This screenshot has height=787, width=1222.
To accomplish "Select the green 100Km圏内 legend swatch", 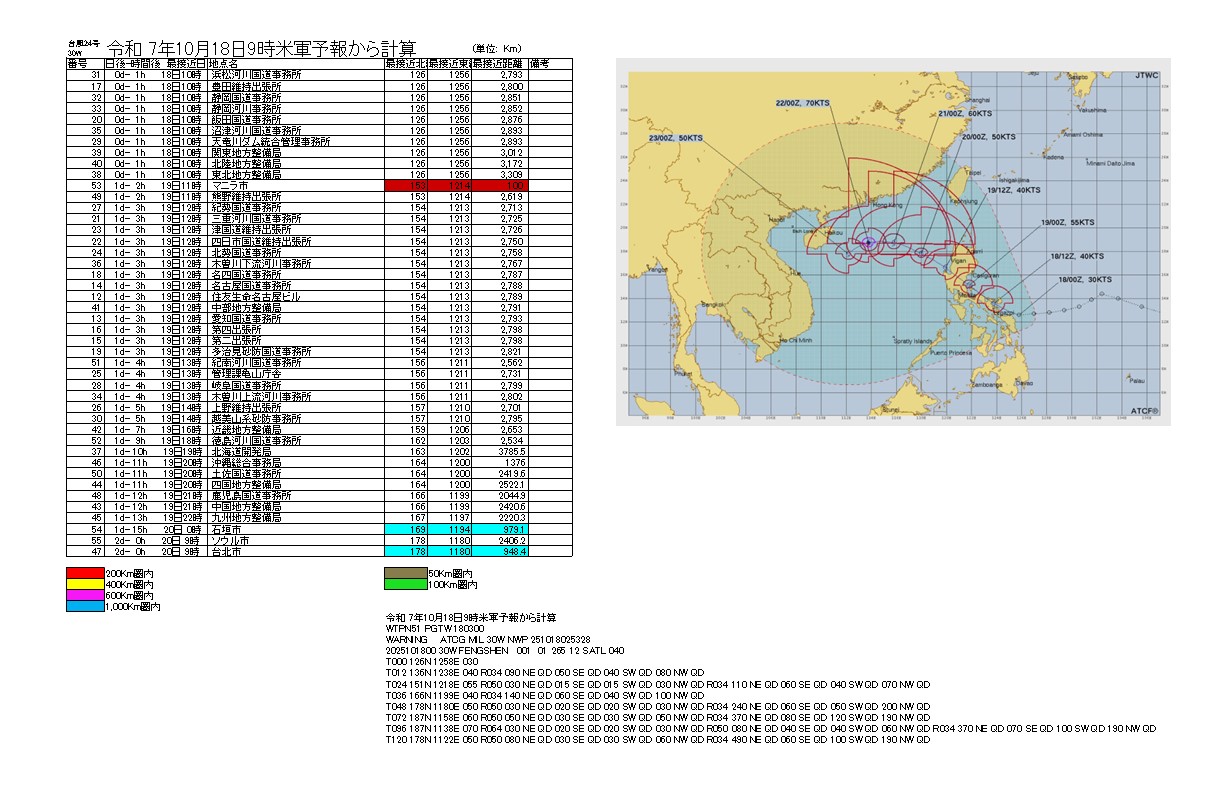I will point(406,584).
